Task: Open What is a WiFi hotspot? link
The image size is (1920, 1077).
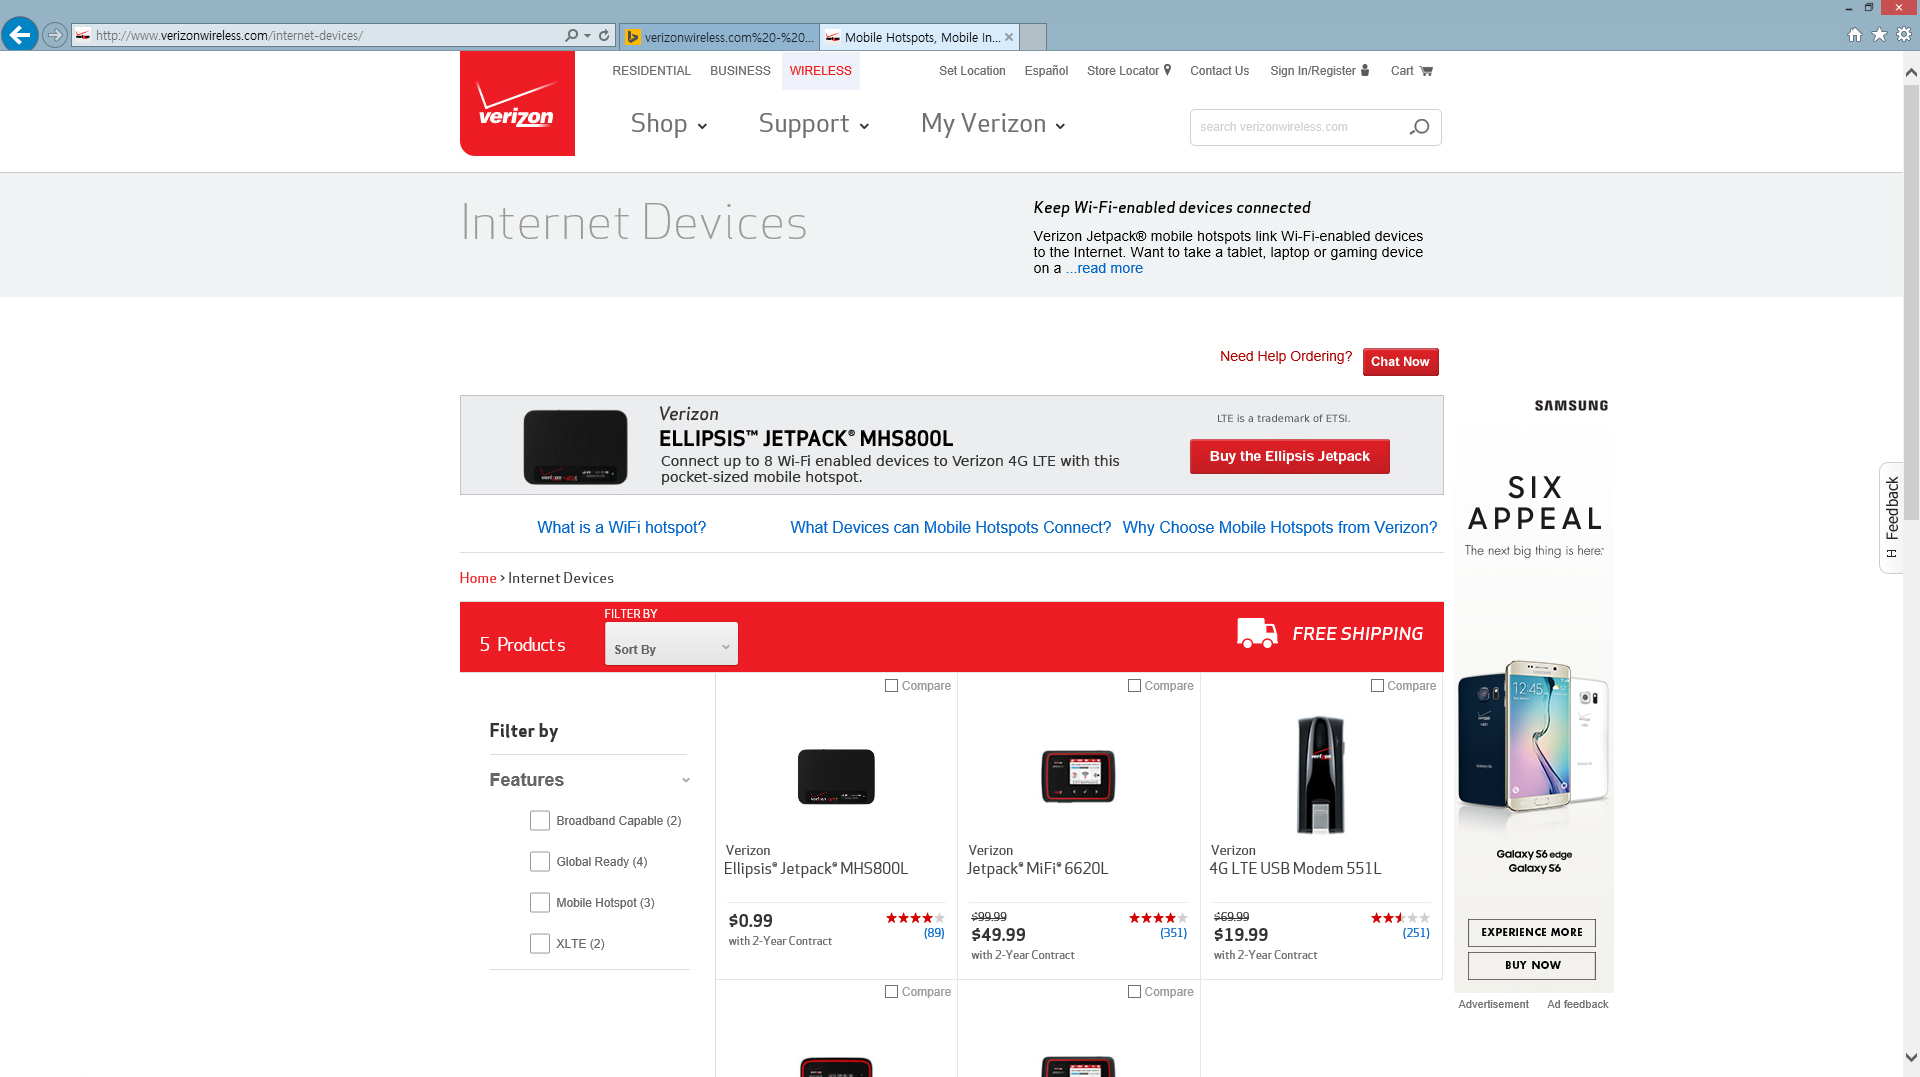Action: click(x=621, y=528)
